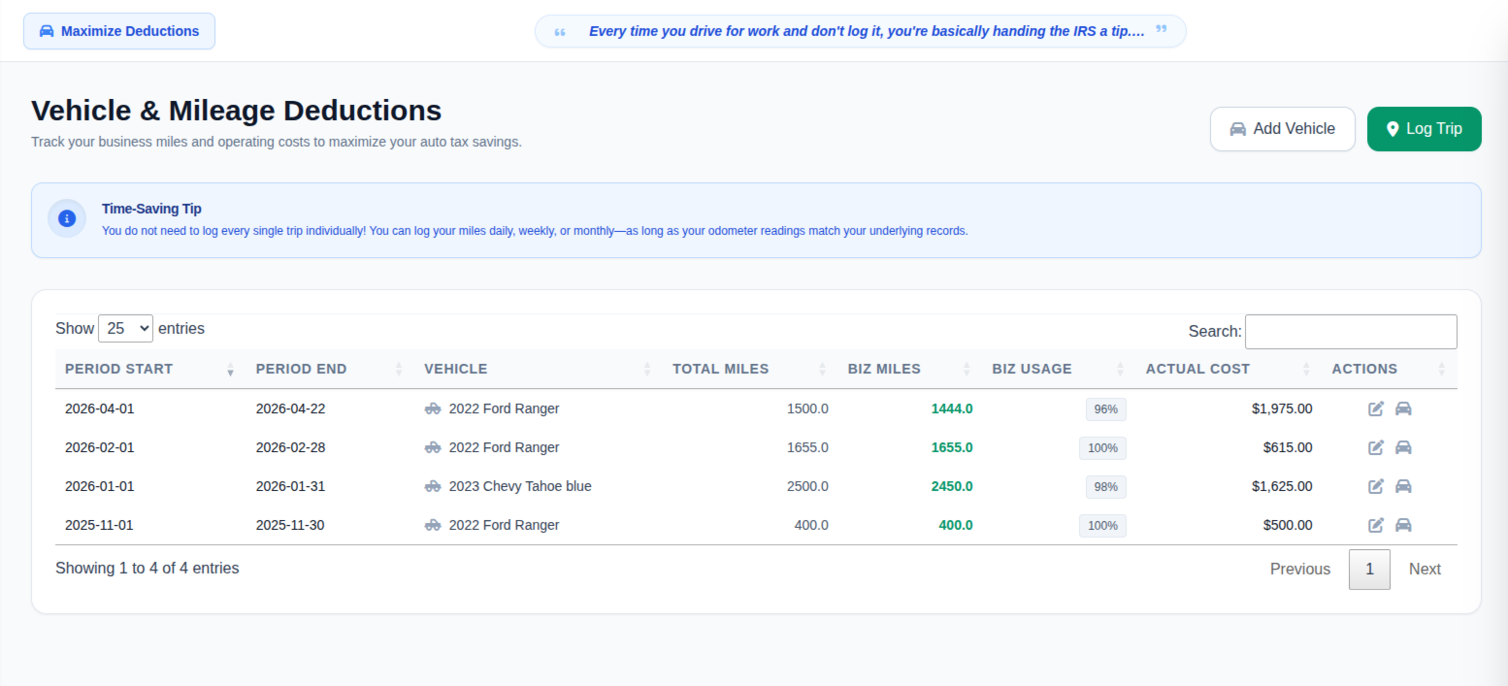Click the $1,625.00 actual cost
1508x686 pixels.
1282,486
